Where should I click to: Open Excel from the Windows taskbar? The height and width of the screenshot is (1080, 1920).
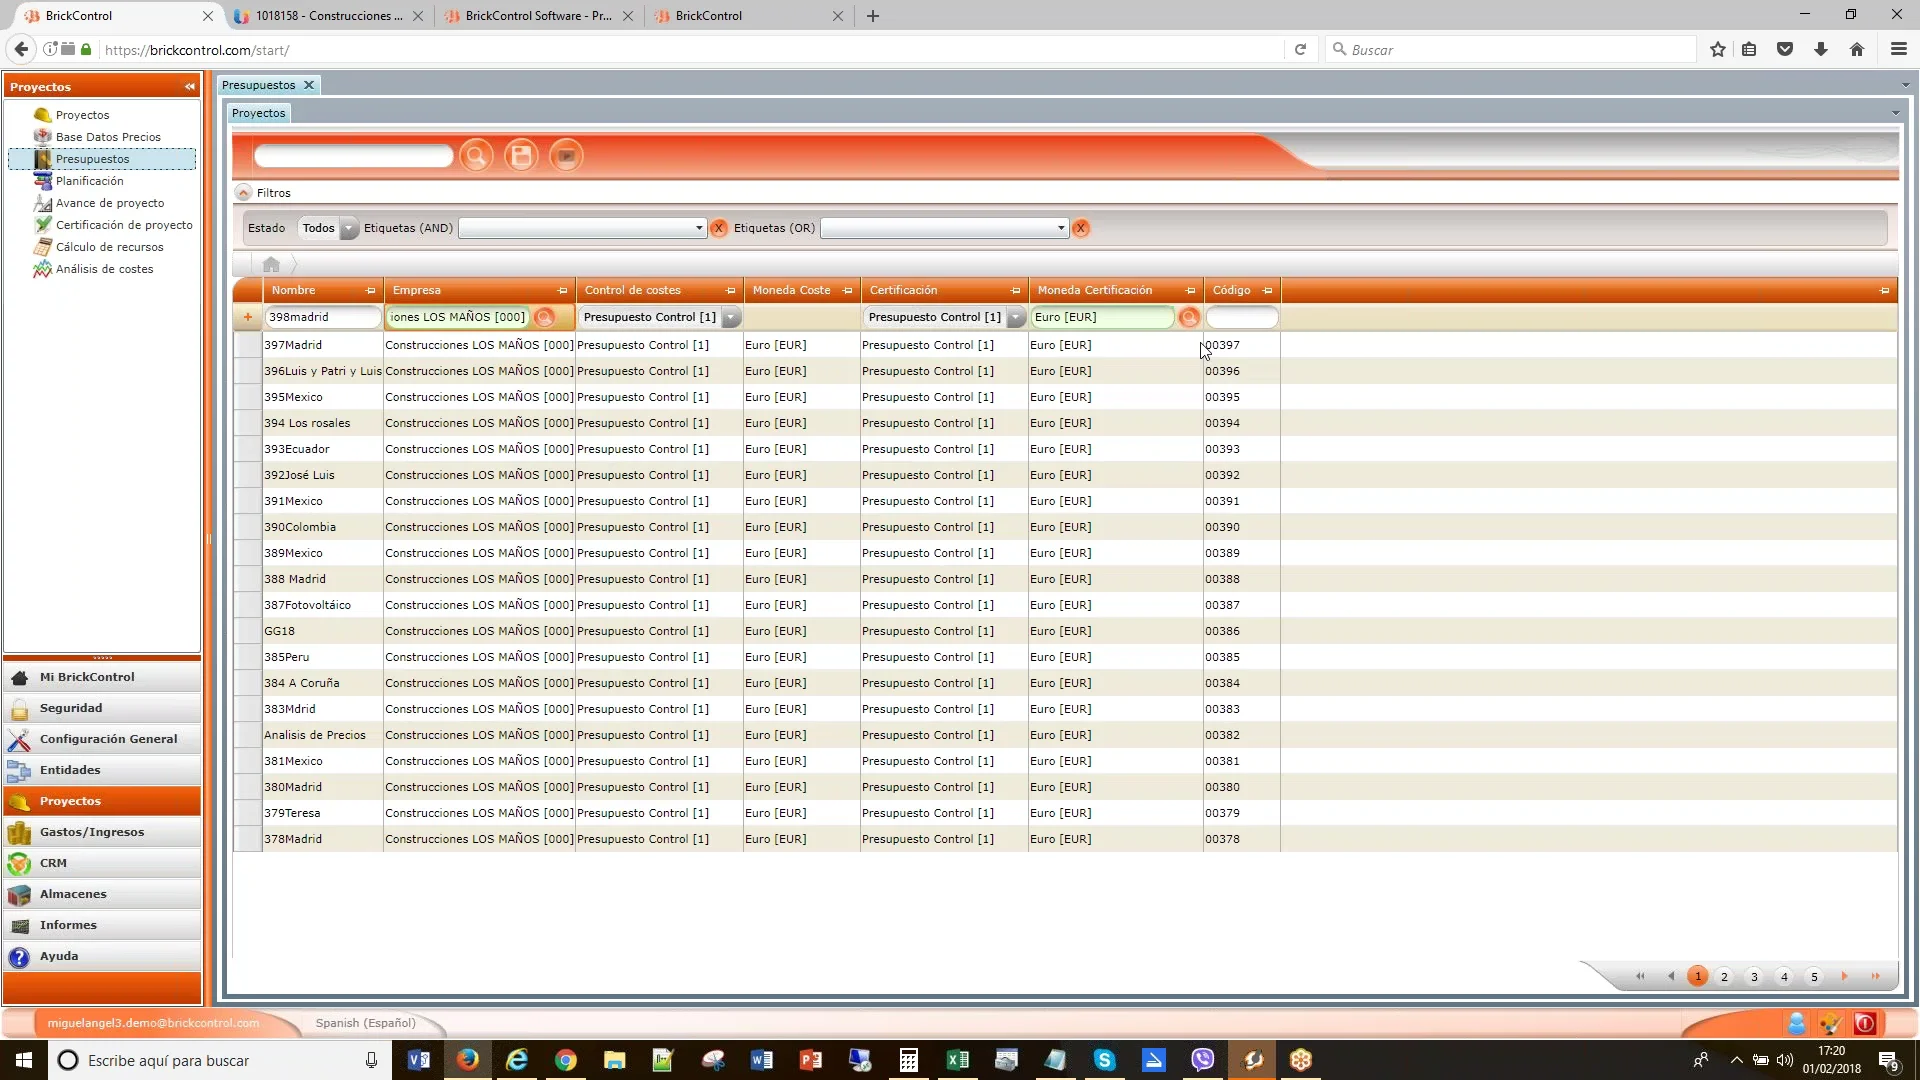pyautogui.click(x=957, y=1060)
